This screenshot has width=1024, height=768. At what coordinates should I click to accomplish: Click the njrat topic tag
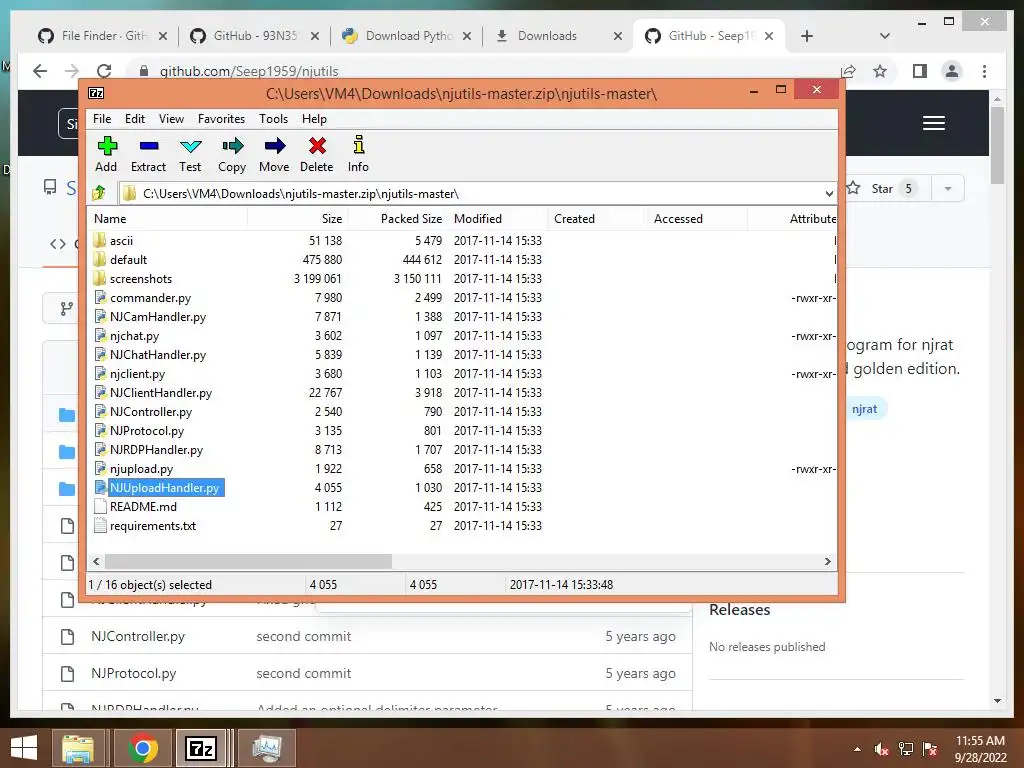tap(865, 409)
